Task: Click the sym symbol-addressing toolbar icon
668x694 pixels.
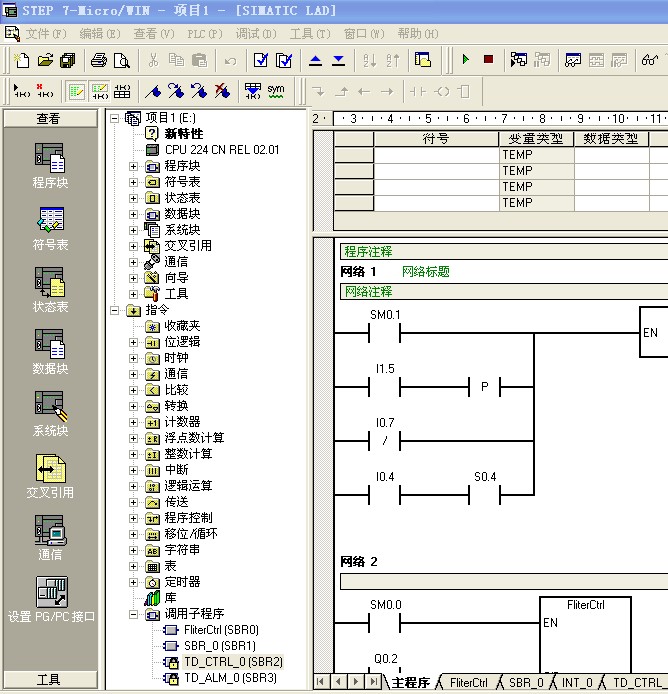Action: coord(276,91)
